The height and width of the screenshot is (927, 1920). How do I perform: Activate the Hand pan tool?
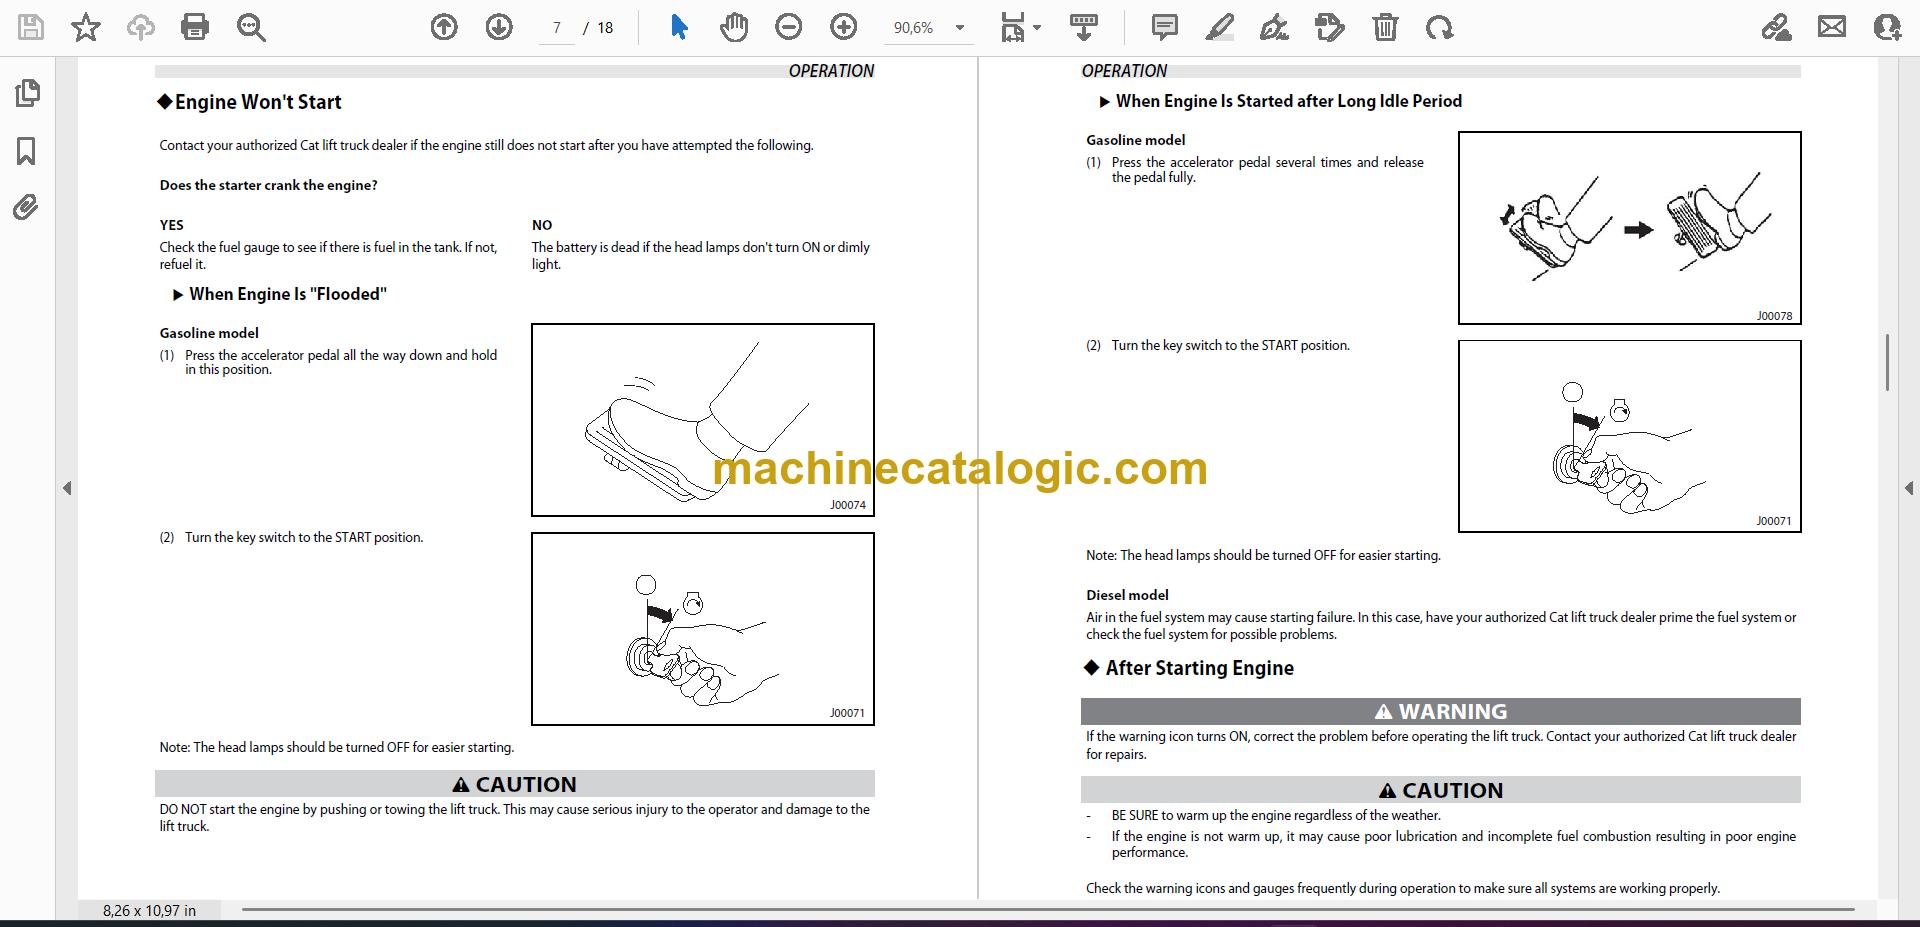734,27
